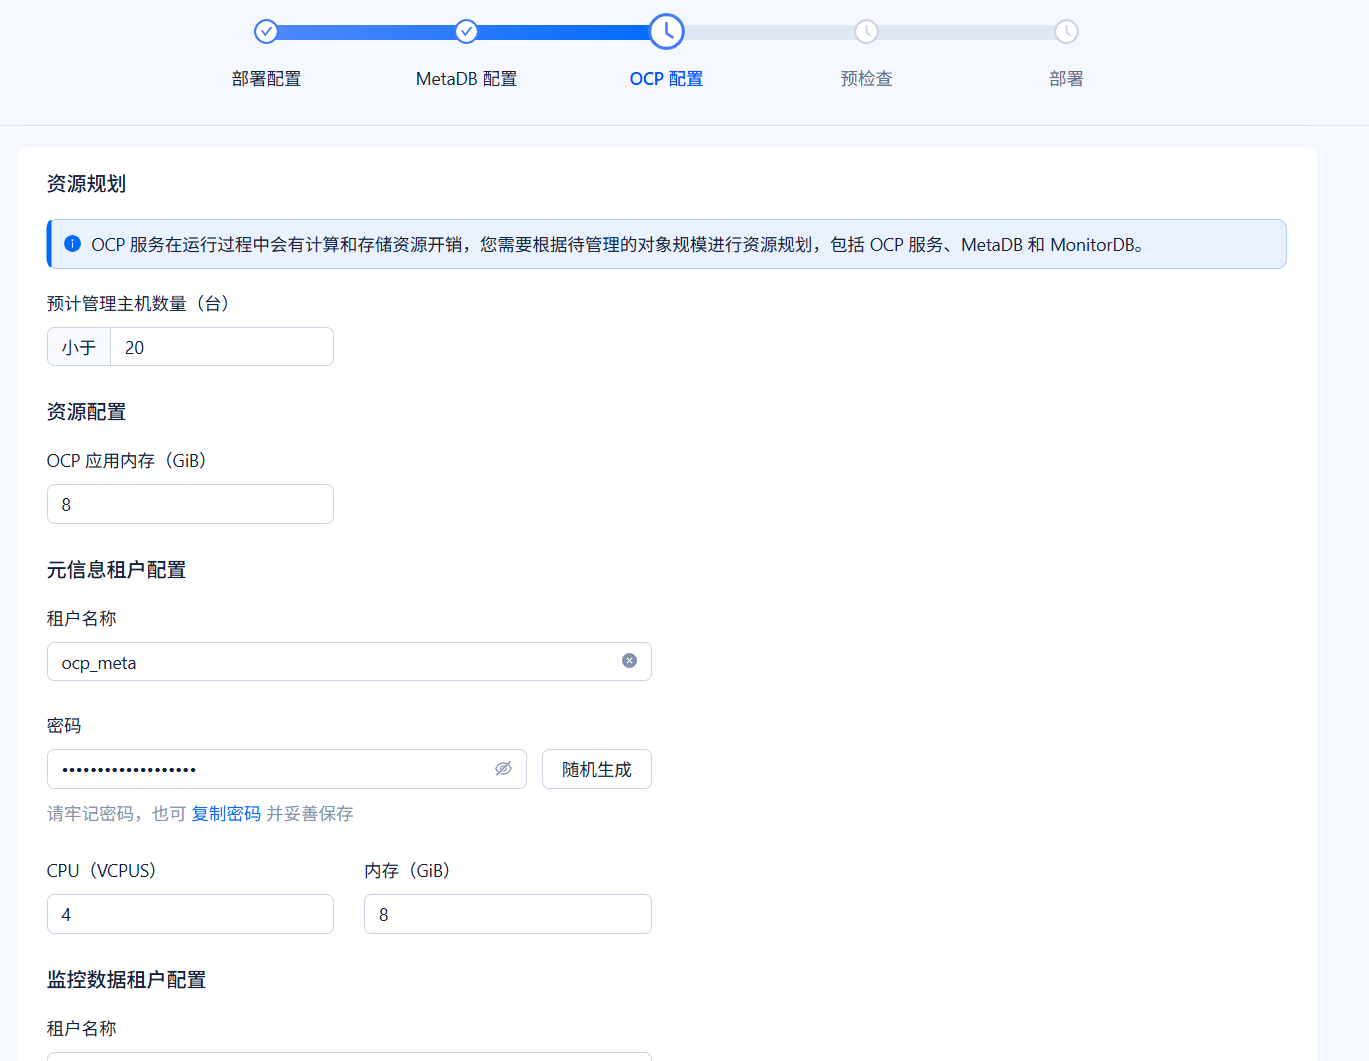Click the meta tenant password field
The image size is (1369, 1061).
tap(287, 769)
